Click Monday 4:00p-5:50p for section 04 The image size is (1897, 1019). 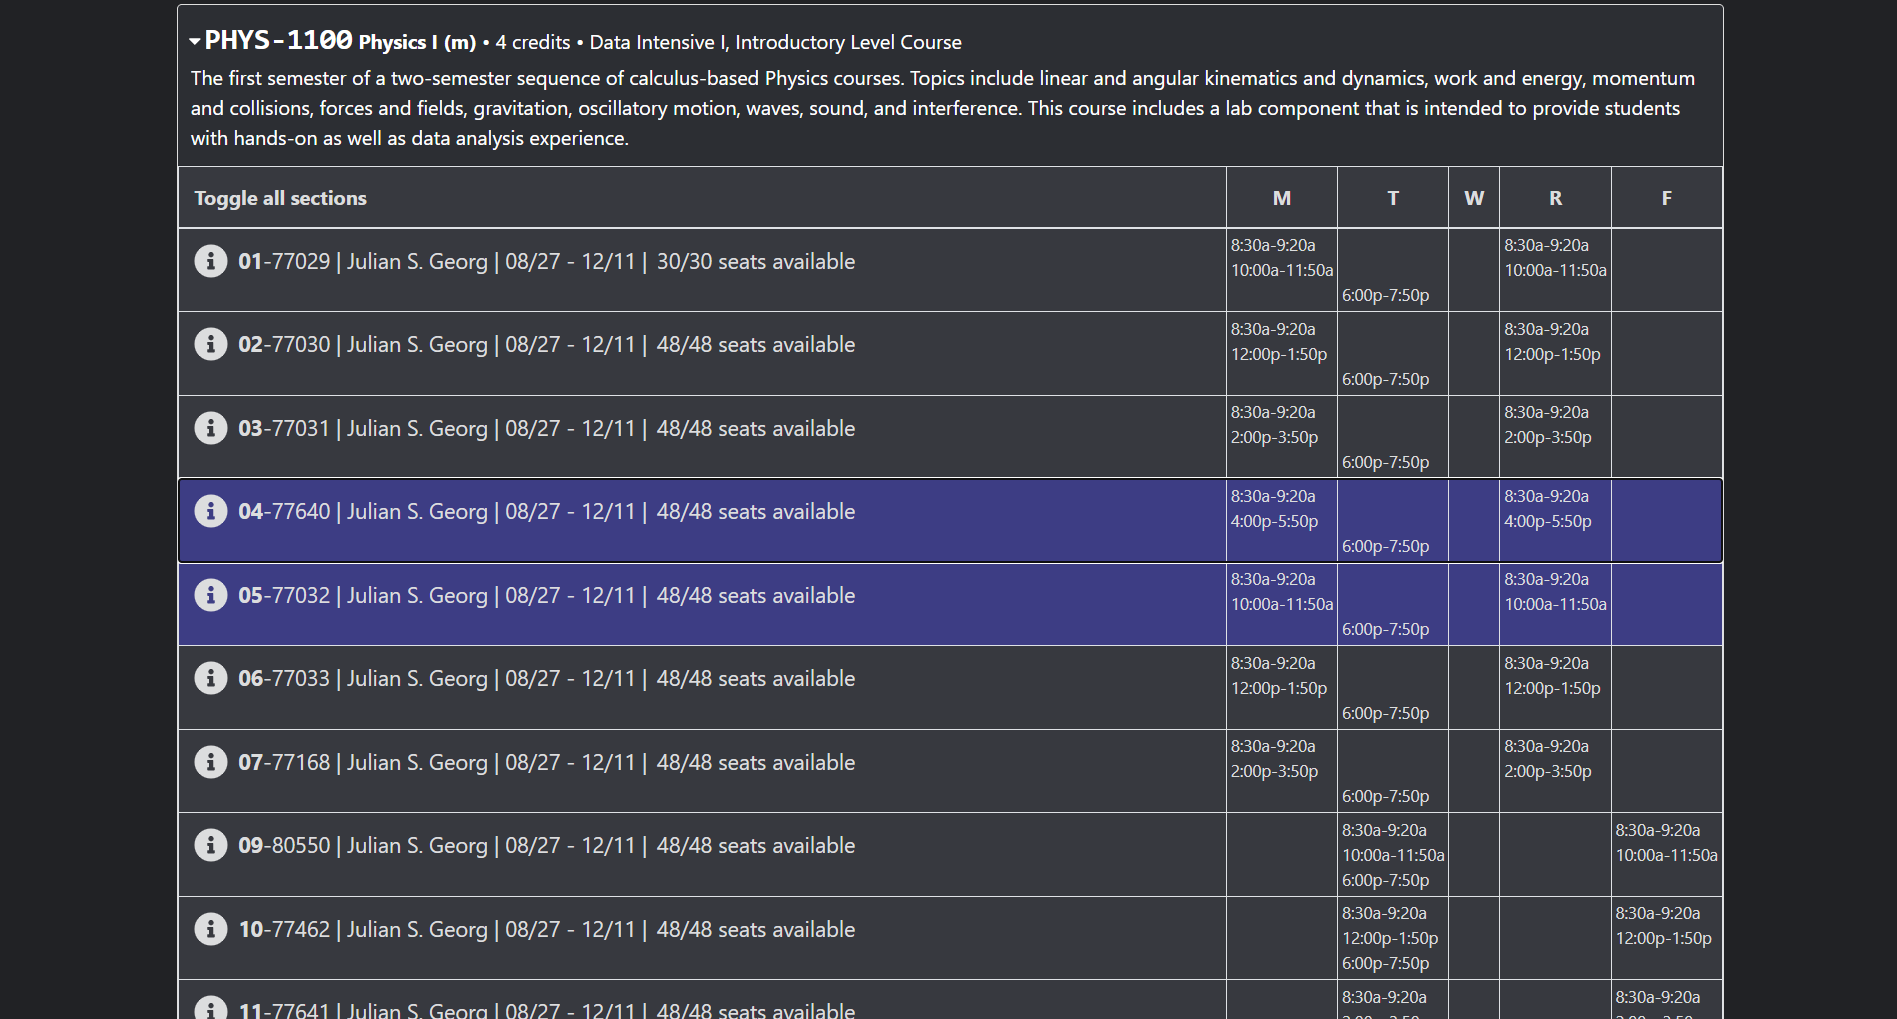[1275, 521]
